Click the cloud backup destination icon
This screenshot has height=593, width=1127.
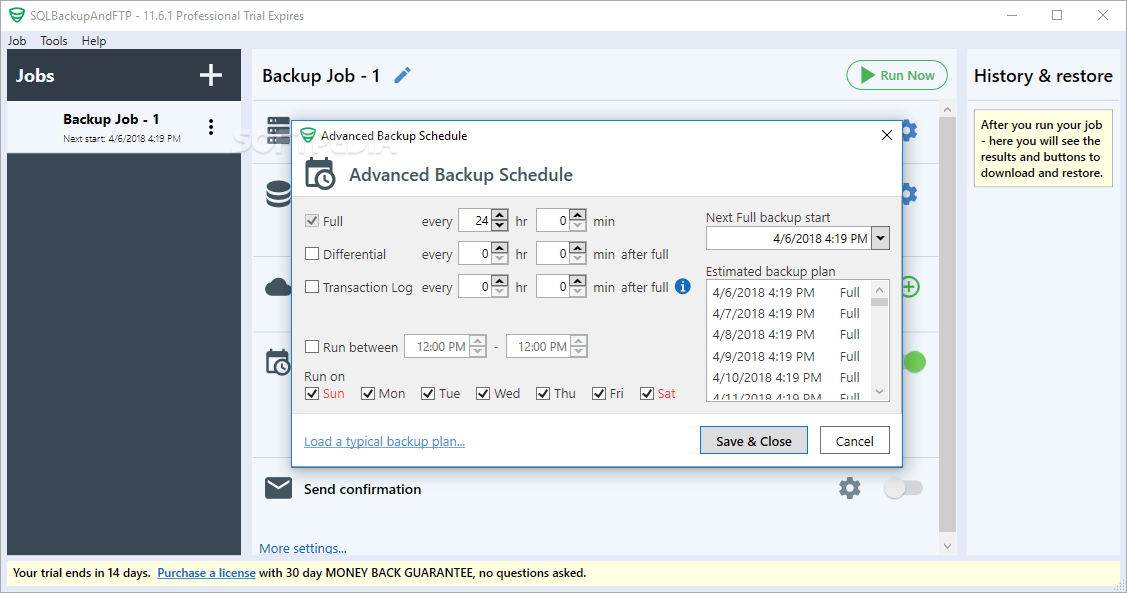point(277,287)
